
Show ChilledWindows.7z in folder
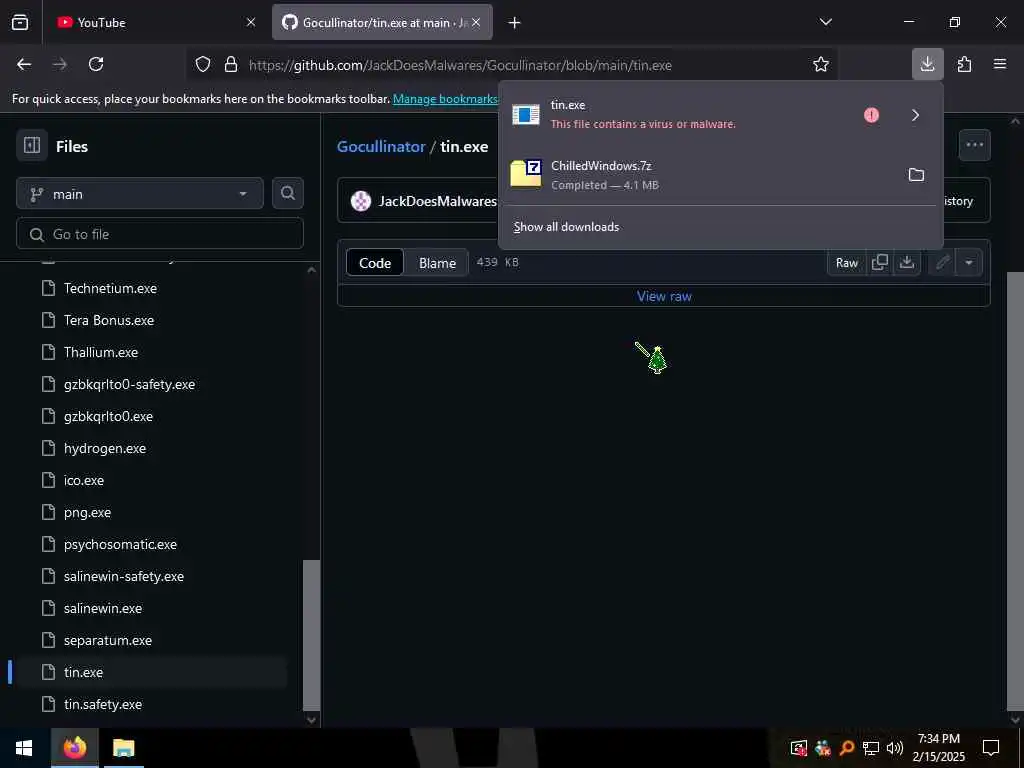pos(916,174)
